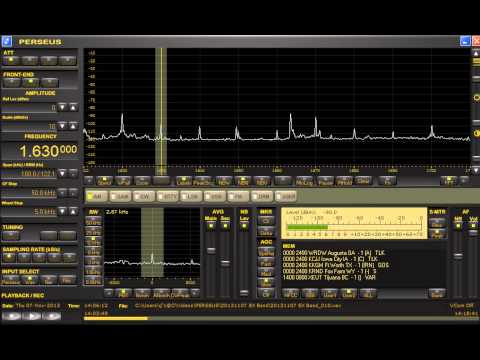Image resolution: width=480 pixels, height=360 pixels.
Task: Select the last ATT attenuator button
Action: click(x=68, y=60)
